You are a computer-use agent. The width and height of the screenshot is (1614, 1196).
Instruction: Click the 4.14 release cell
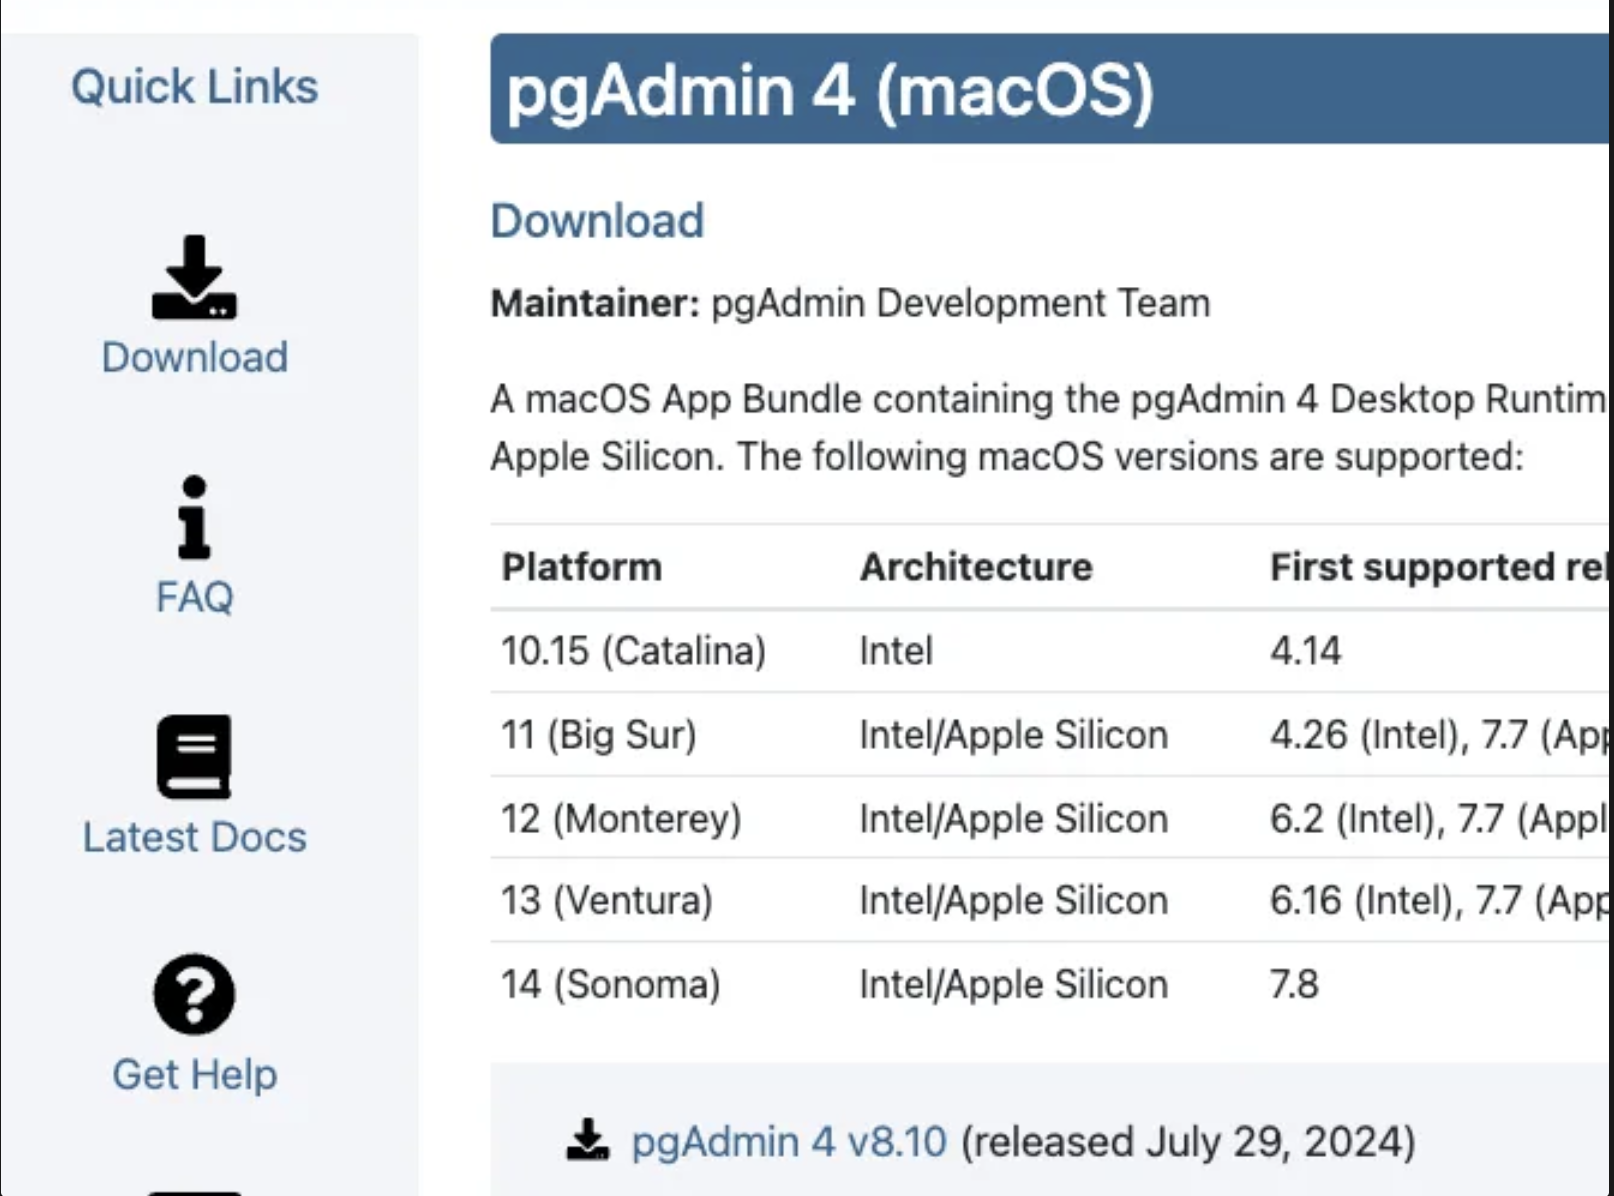(1305, 651)
